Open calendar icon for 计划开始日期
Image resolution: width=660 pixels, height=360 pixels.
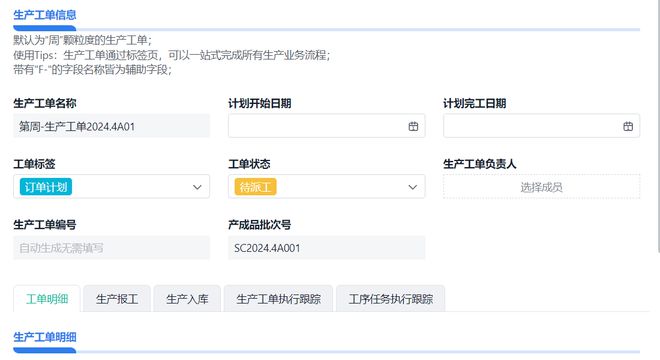(413, 126)
